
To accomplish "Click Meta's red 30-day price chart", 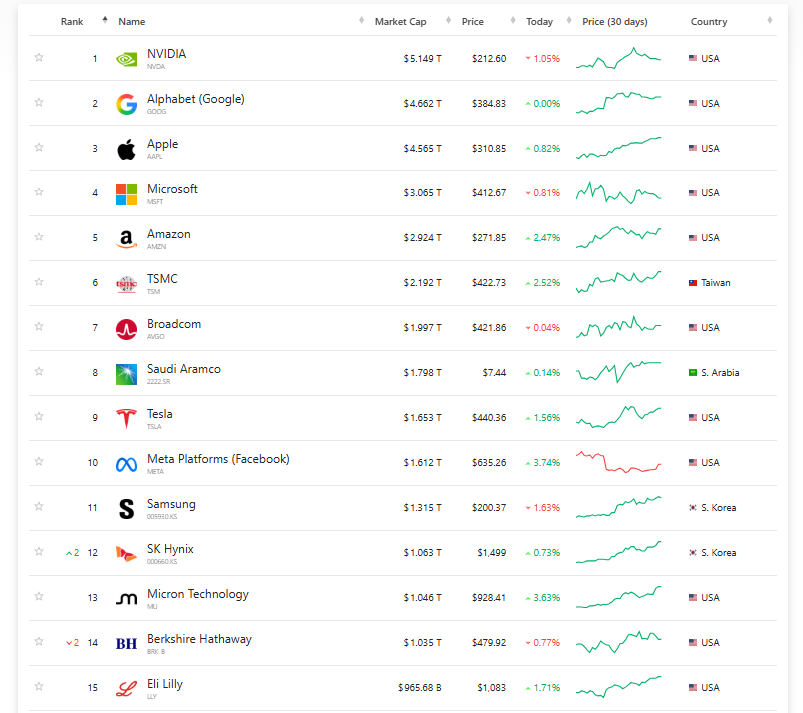I will click(619, 462).
